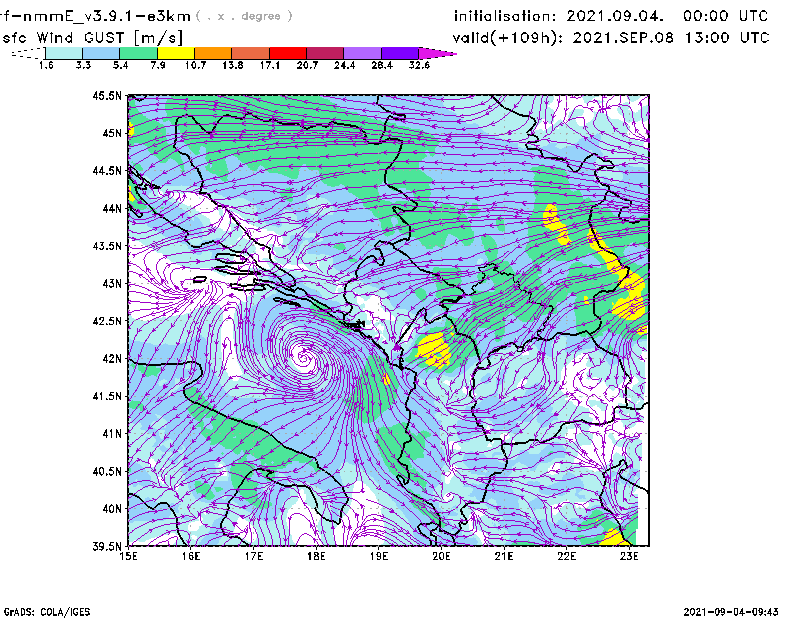The image size is (800, 618).
Task: Click the '44N' latitude label
Action: (x=112, y=208)
